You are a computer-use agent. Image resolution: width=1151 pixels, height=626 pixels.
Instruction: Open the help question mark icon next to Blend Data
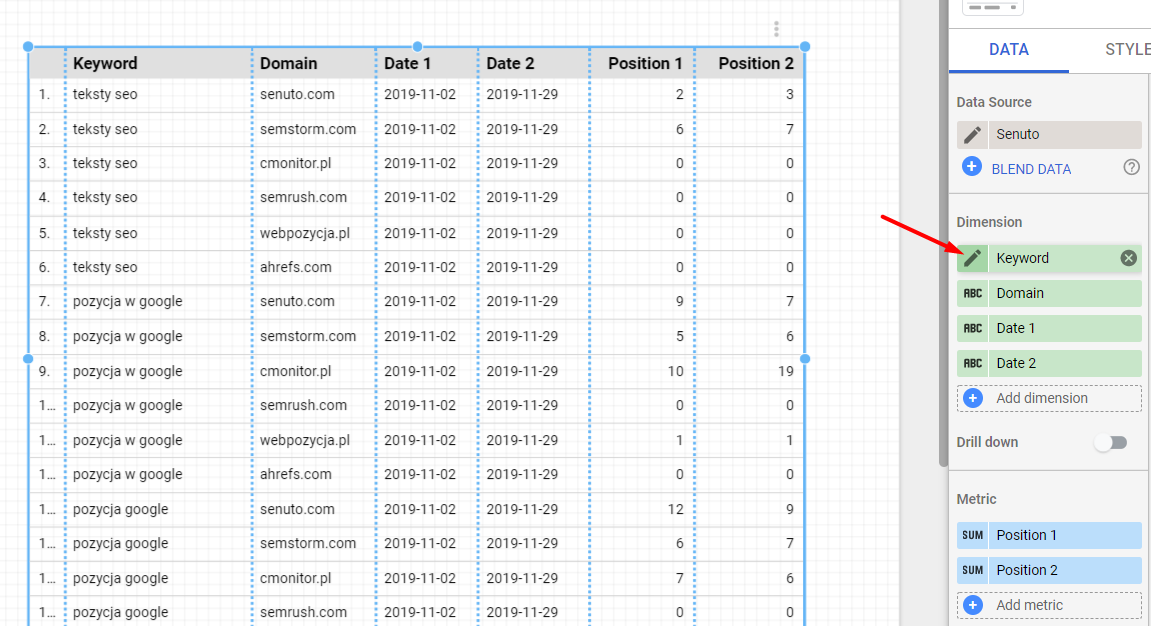coord(1131,167)
